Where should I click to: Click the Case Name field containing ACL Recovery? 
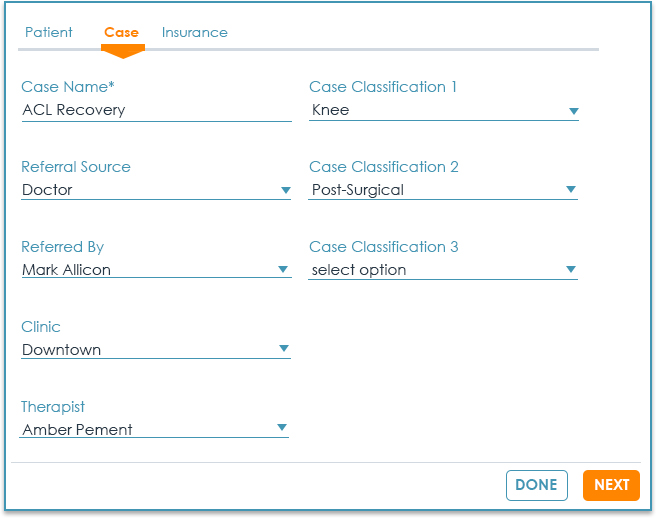click(155, 110)
